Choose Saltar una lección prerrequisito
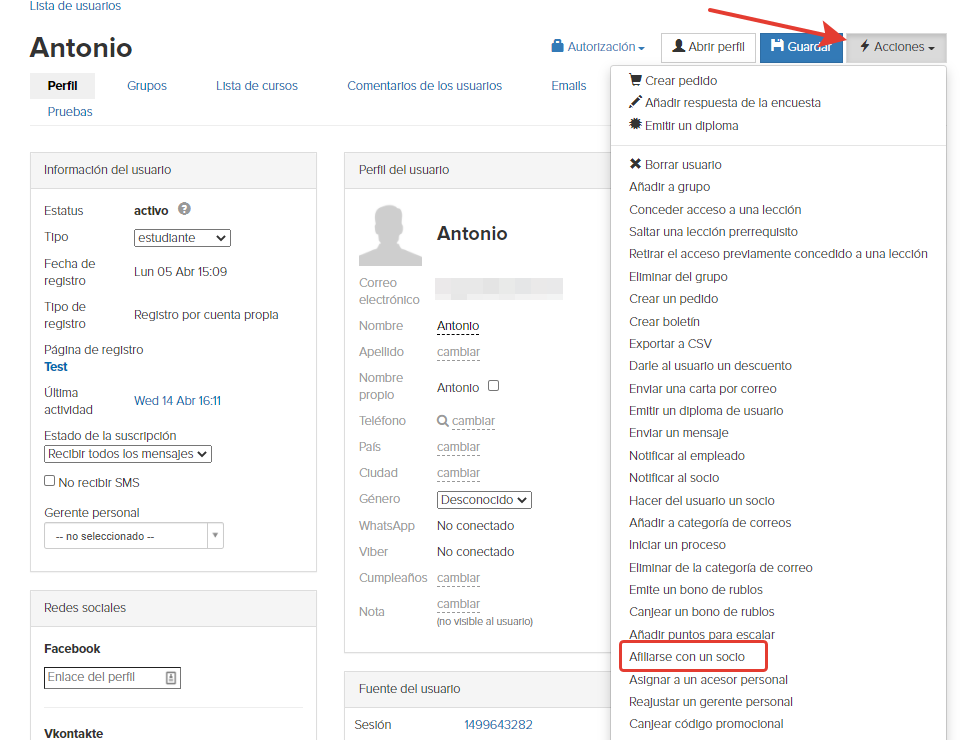 [713, 231]
